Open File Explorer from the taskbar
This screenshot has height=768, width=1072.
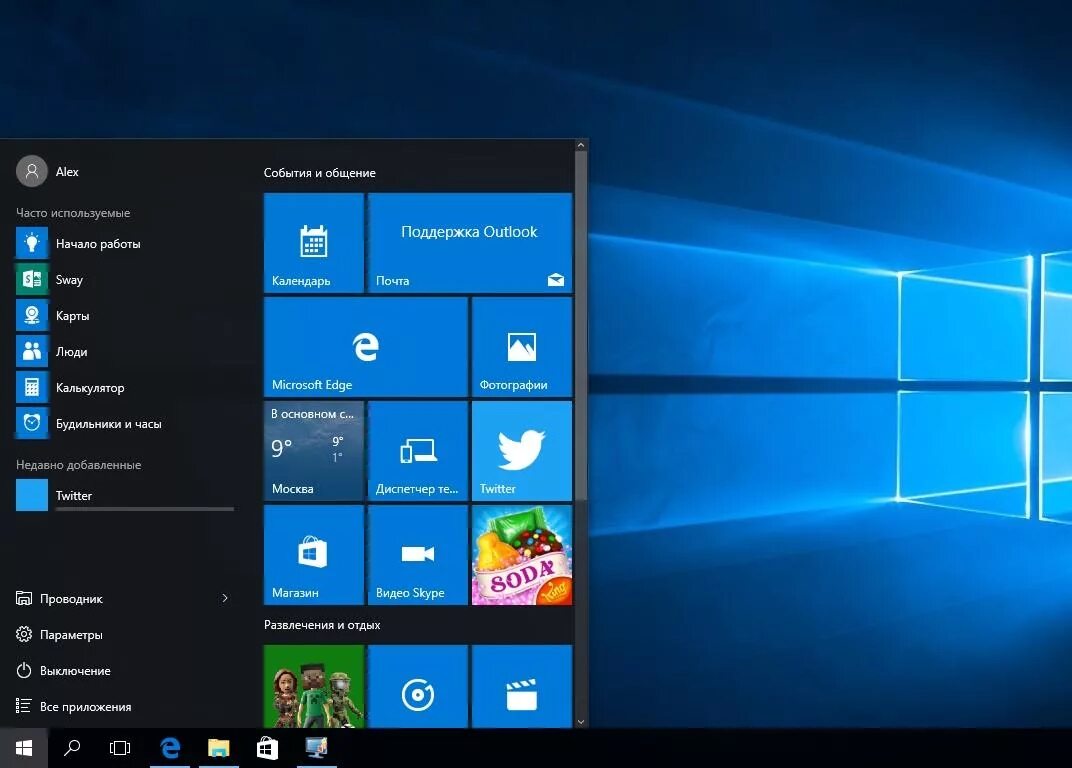pos(218,747)
